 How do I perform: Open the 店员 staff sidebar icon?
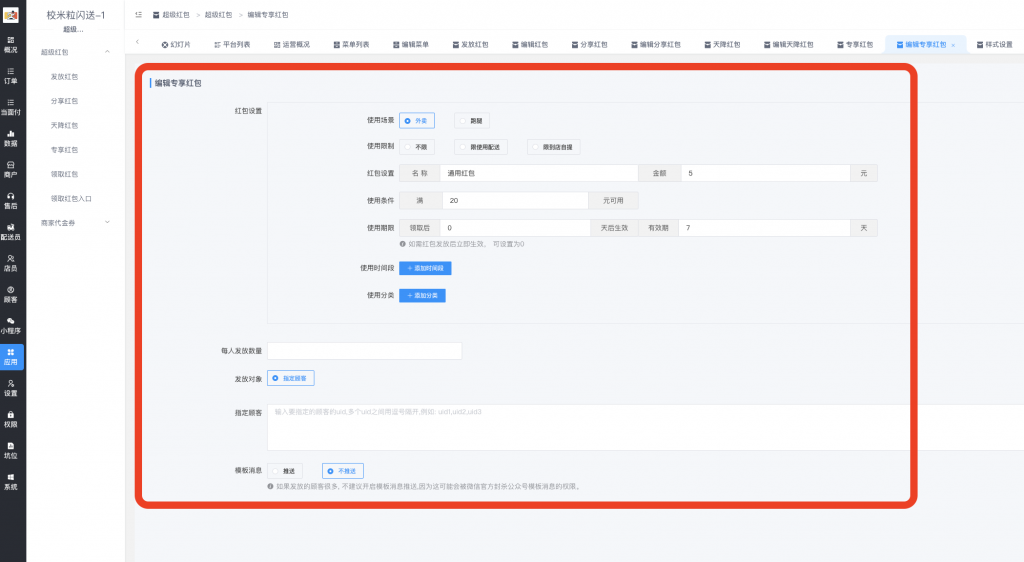click(10, 263)
